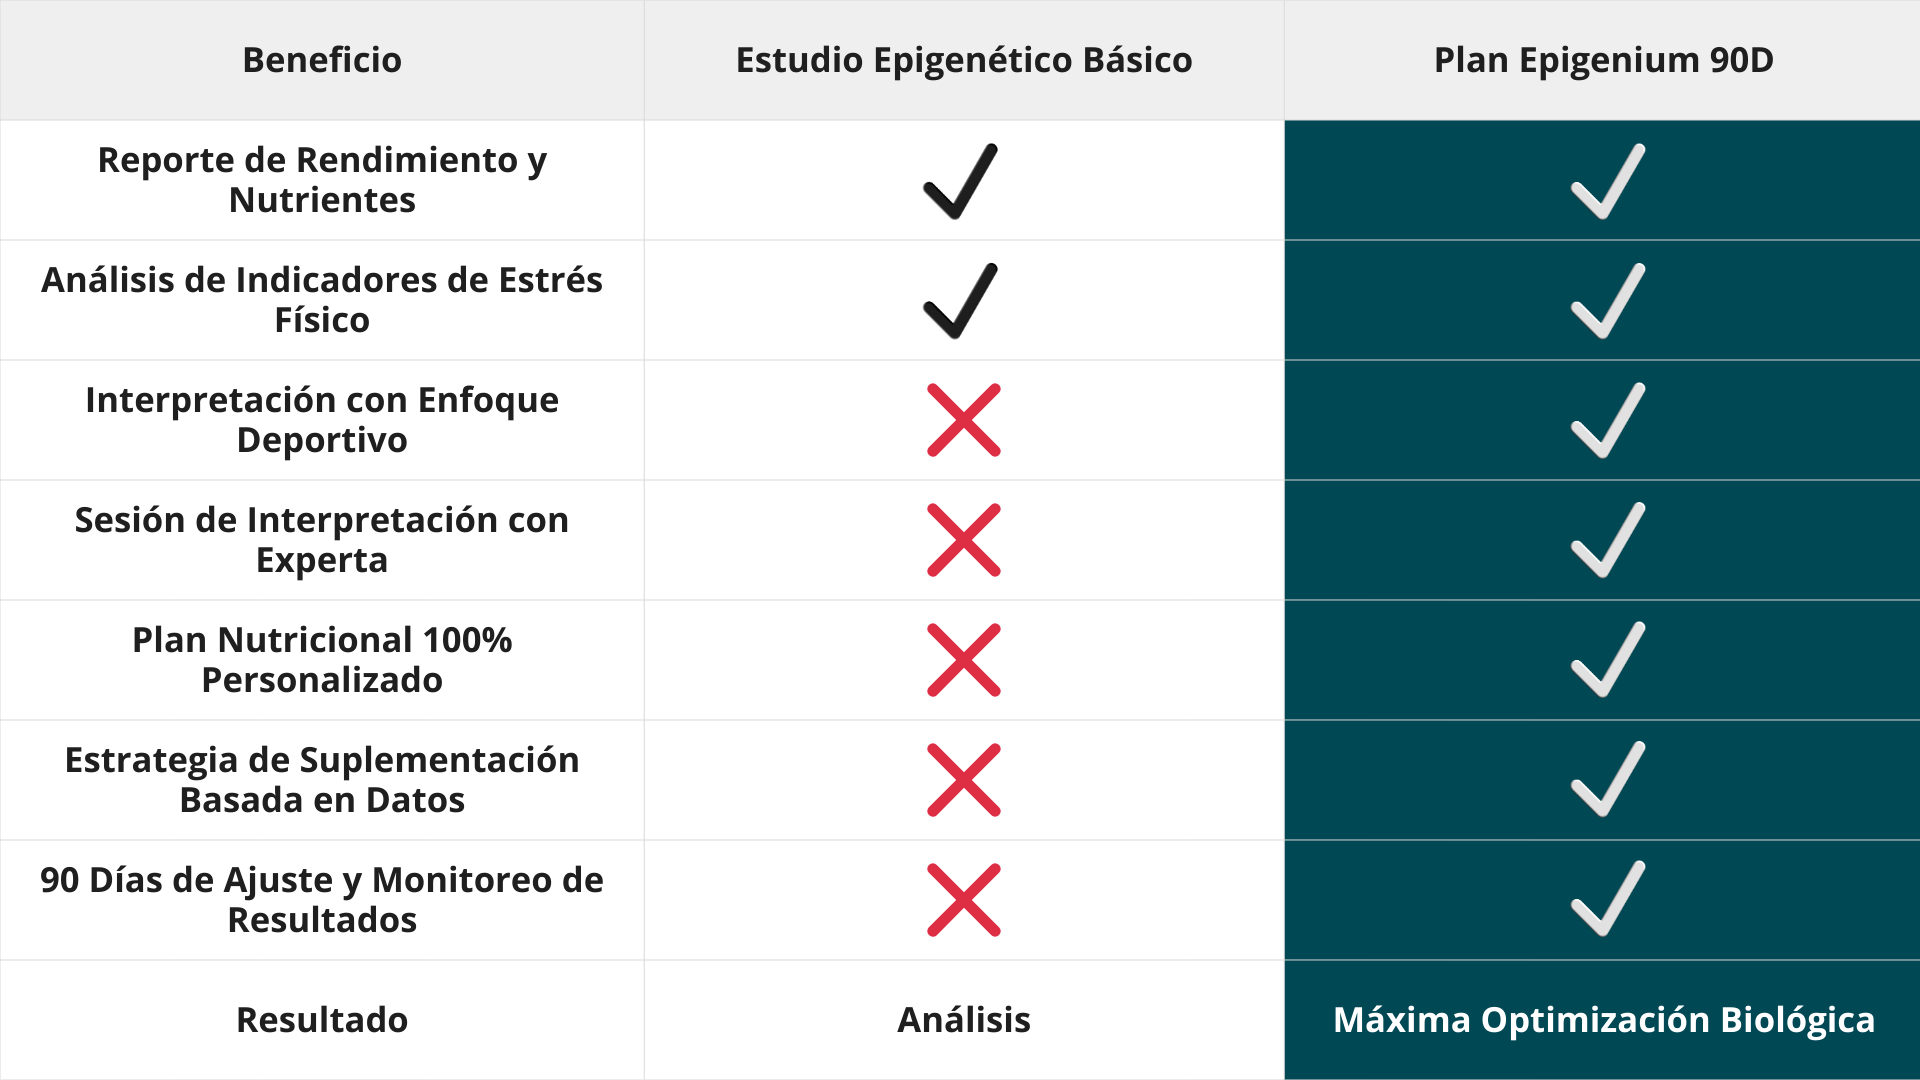Click red X for Sesión con Experta

tap(964, 540)
